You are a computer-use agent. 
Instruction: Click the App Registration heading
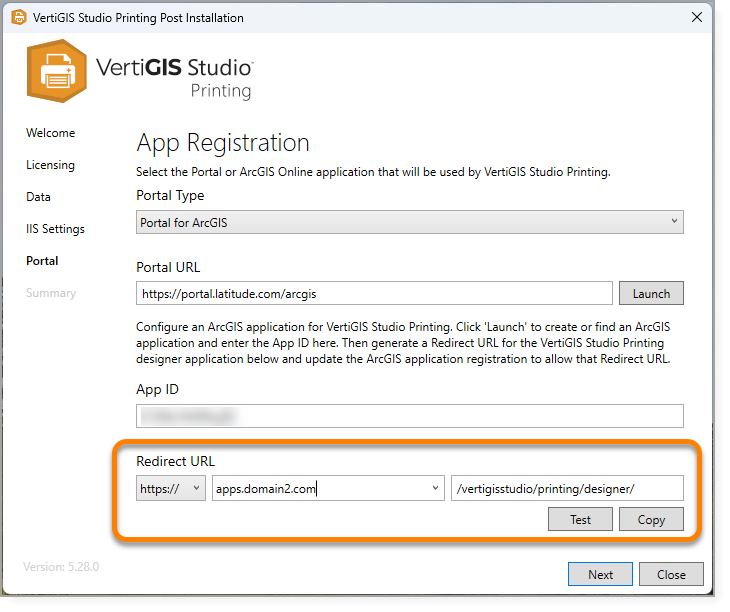[223, 143]
